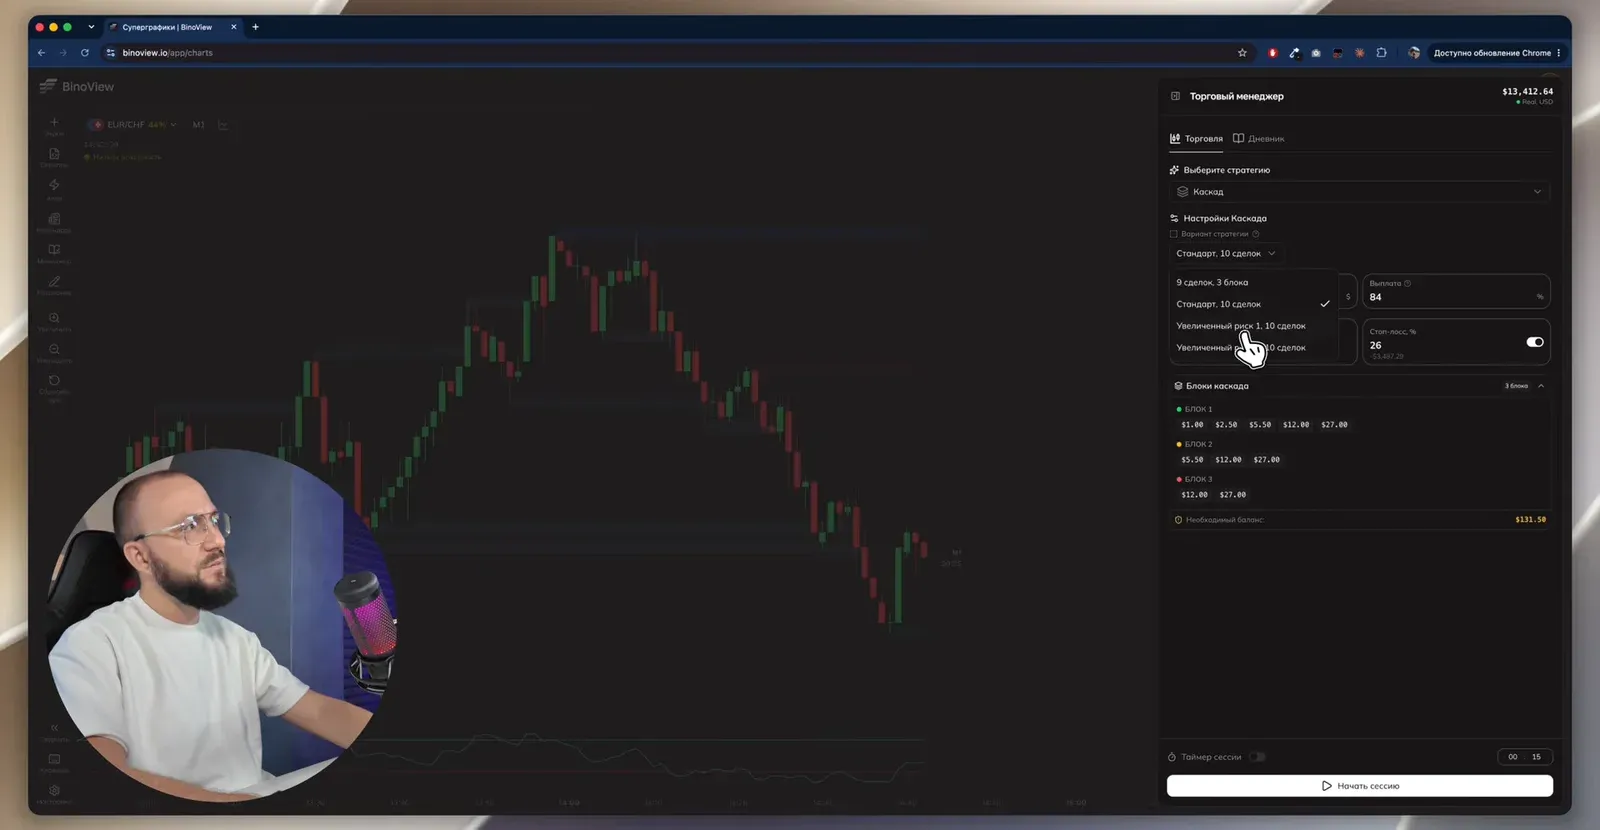This screenshot has height=830, width=1600.
Task: Open the EUR/CHF asset selector
Action: tap(132, 125)
